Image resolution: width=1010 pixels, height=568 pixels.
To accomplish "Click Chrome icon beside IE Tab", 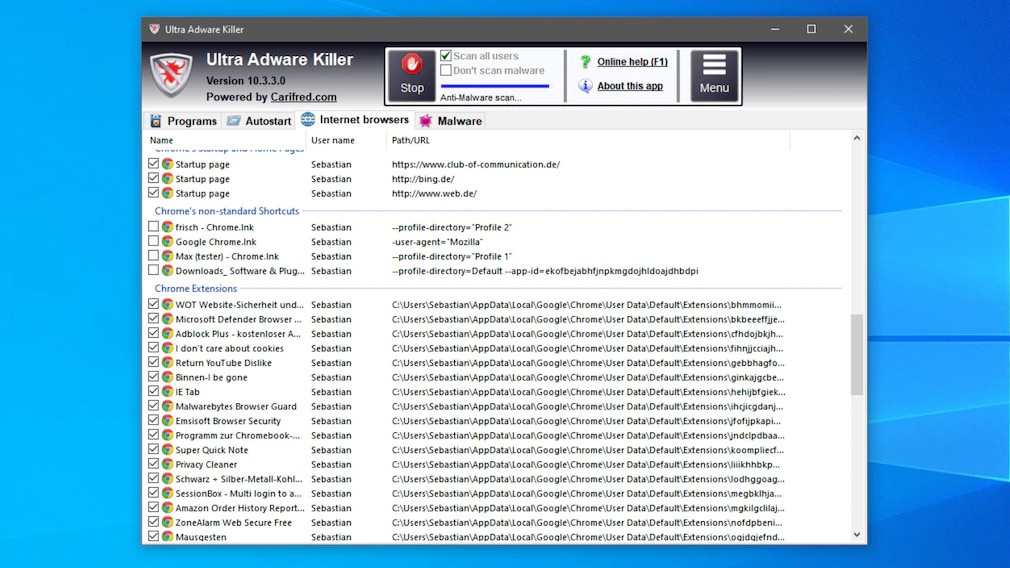I will coord(167,392).
